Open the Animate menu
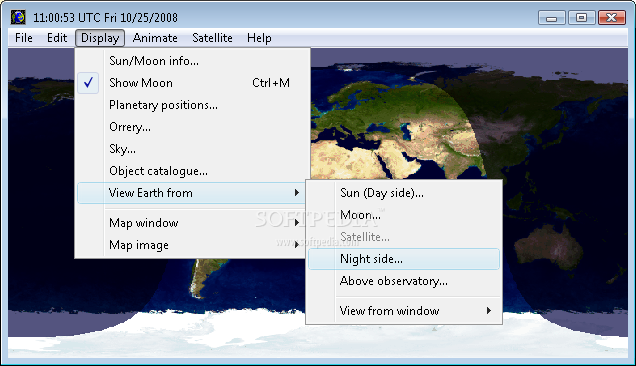 point(155,38)
